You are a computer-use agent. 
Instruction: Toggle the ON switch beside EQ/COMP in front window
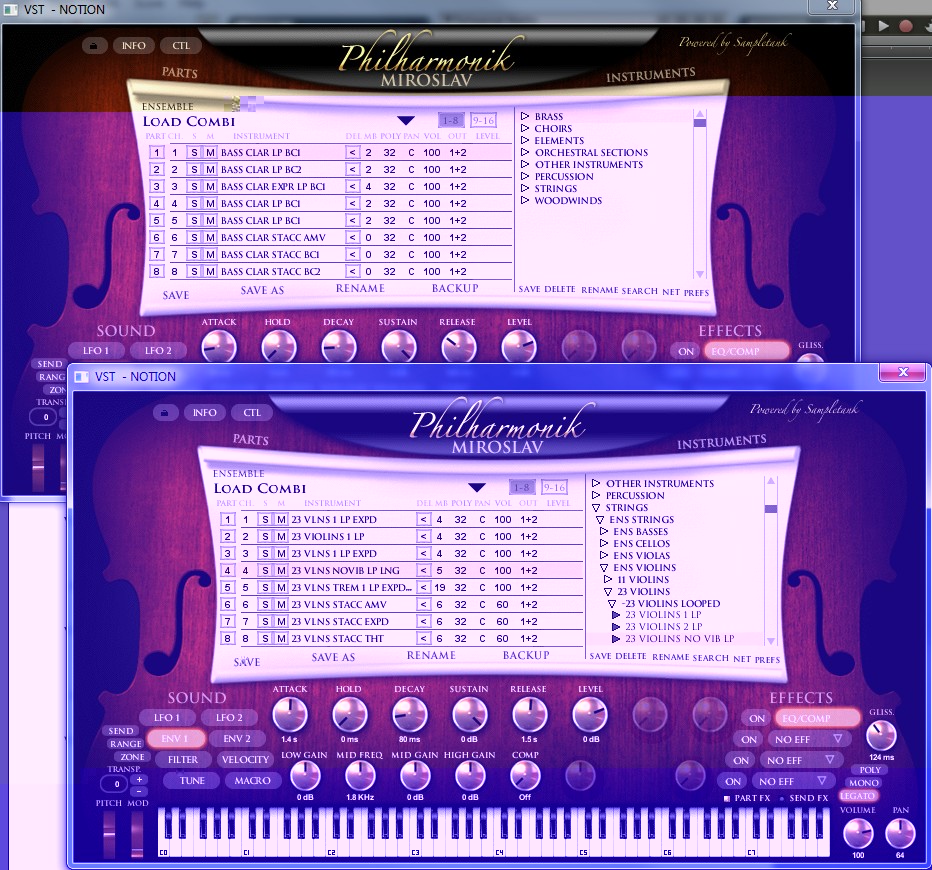757,718
